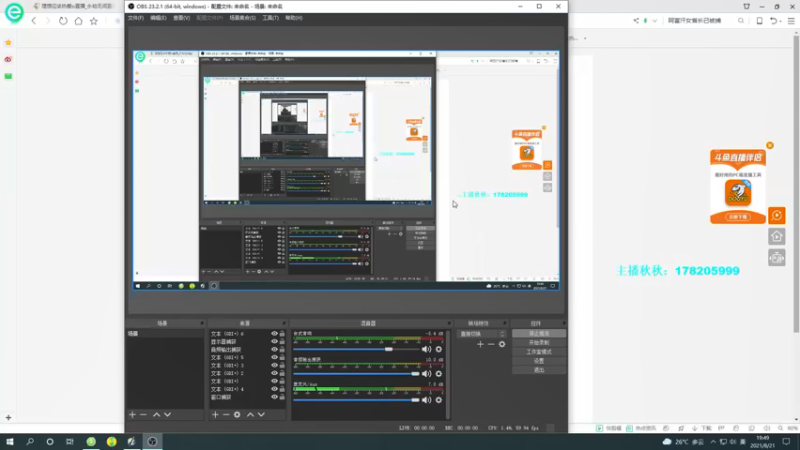800x450 pixels.
Task: Open browser hamburger main menu
Action: click(x=791, y=21)
